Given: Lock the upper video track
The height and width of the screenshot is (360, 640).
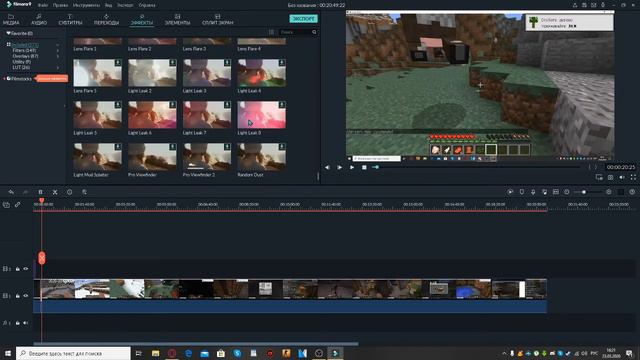Looking at the screenshot, I should [x=18, y=269].
